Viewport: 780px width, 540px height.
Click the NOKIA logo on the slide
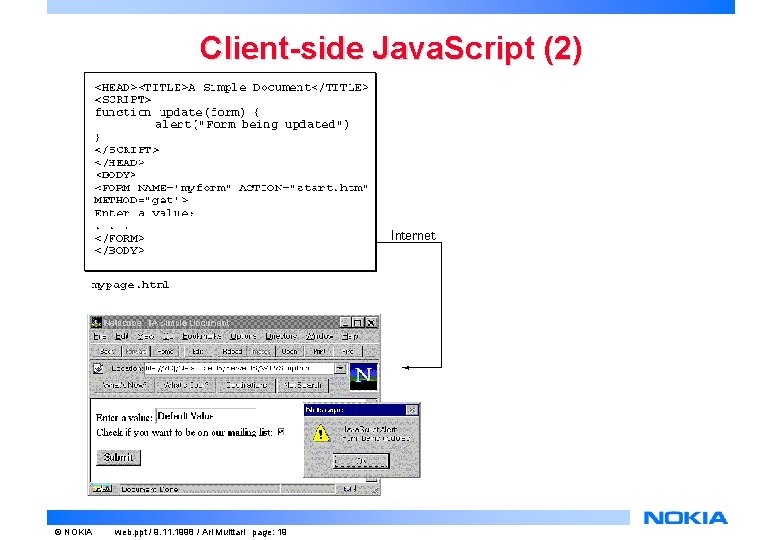685,518
